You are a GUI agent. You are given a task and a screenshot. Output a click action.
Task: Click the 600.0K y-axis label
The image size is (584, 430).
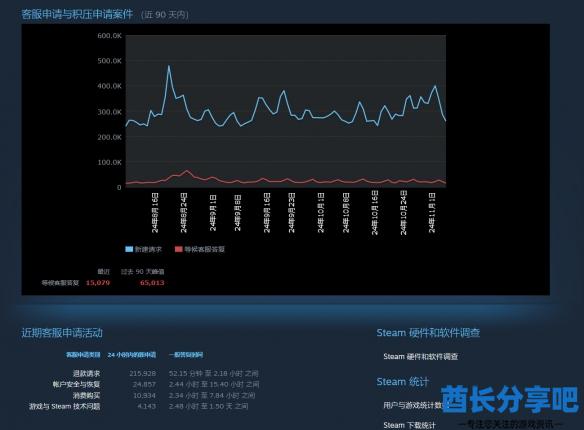(110, 36)
